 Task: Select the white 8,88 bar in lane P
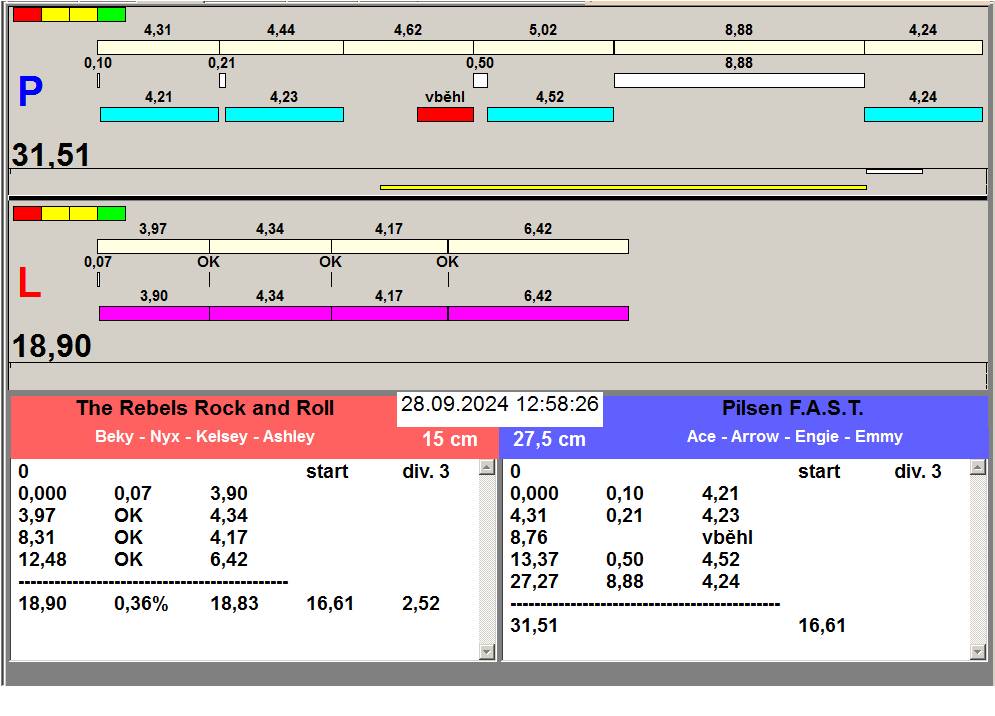point(738,80)
